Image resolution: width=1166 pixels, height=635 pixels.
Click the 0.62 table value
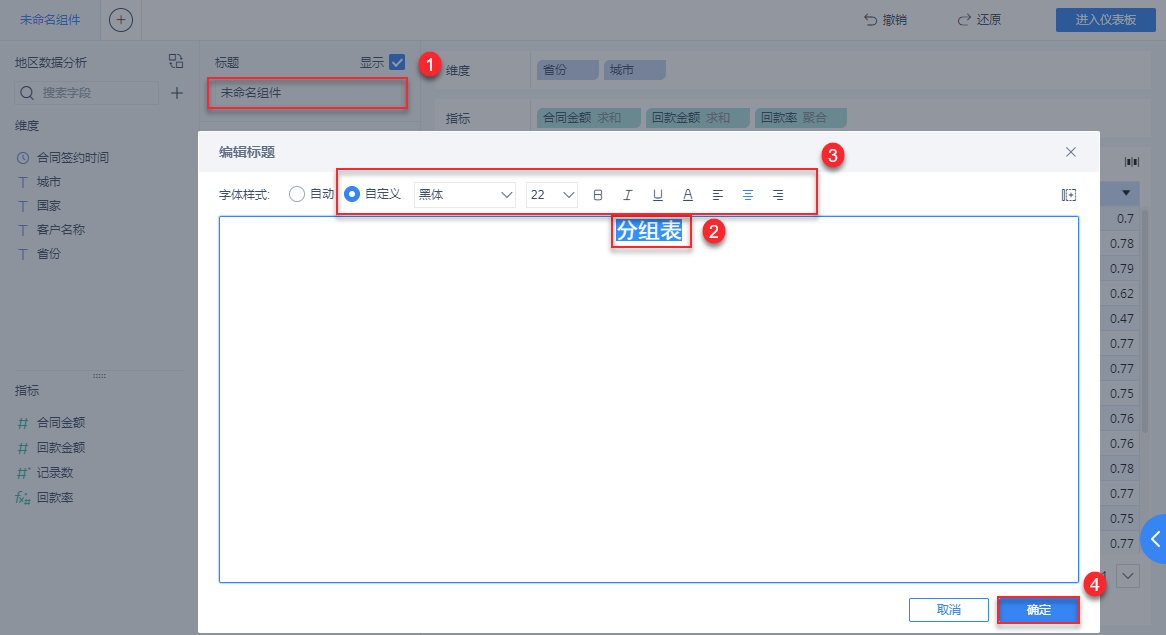1121,294
